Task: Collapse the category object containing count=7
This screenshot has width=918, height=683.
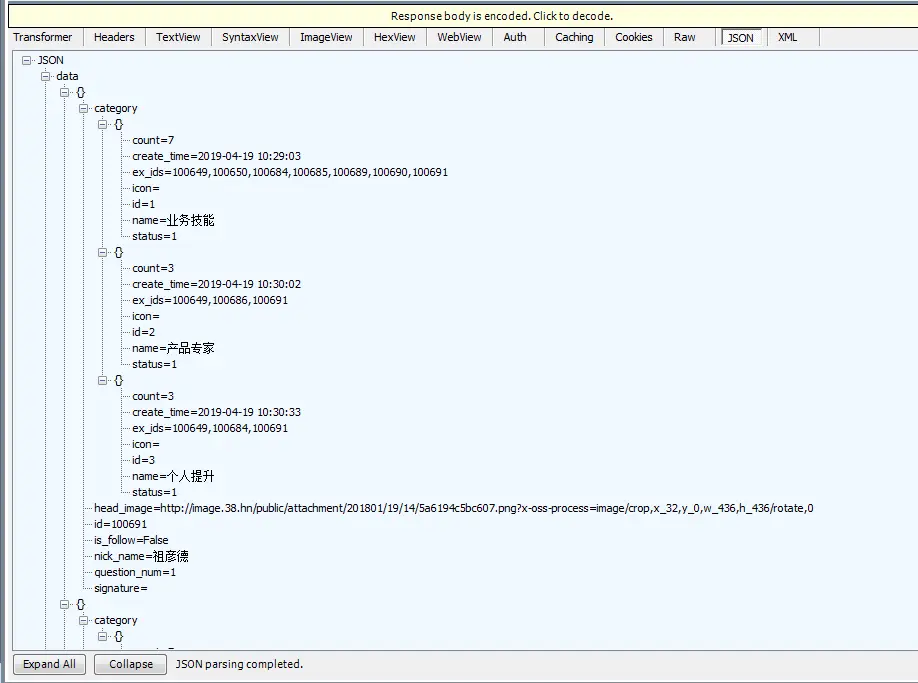Action: [102, 124]
